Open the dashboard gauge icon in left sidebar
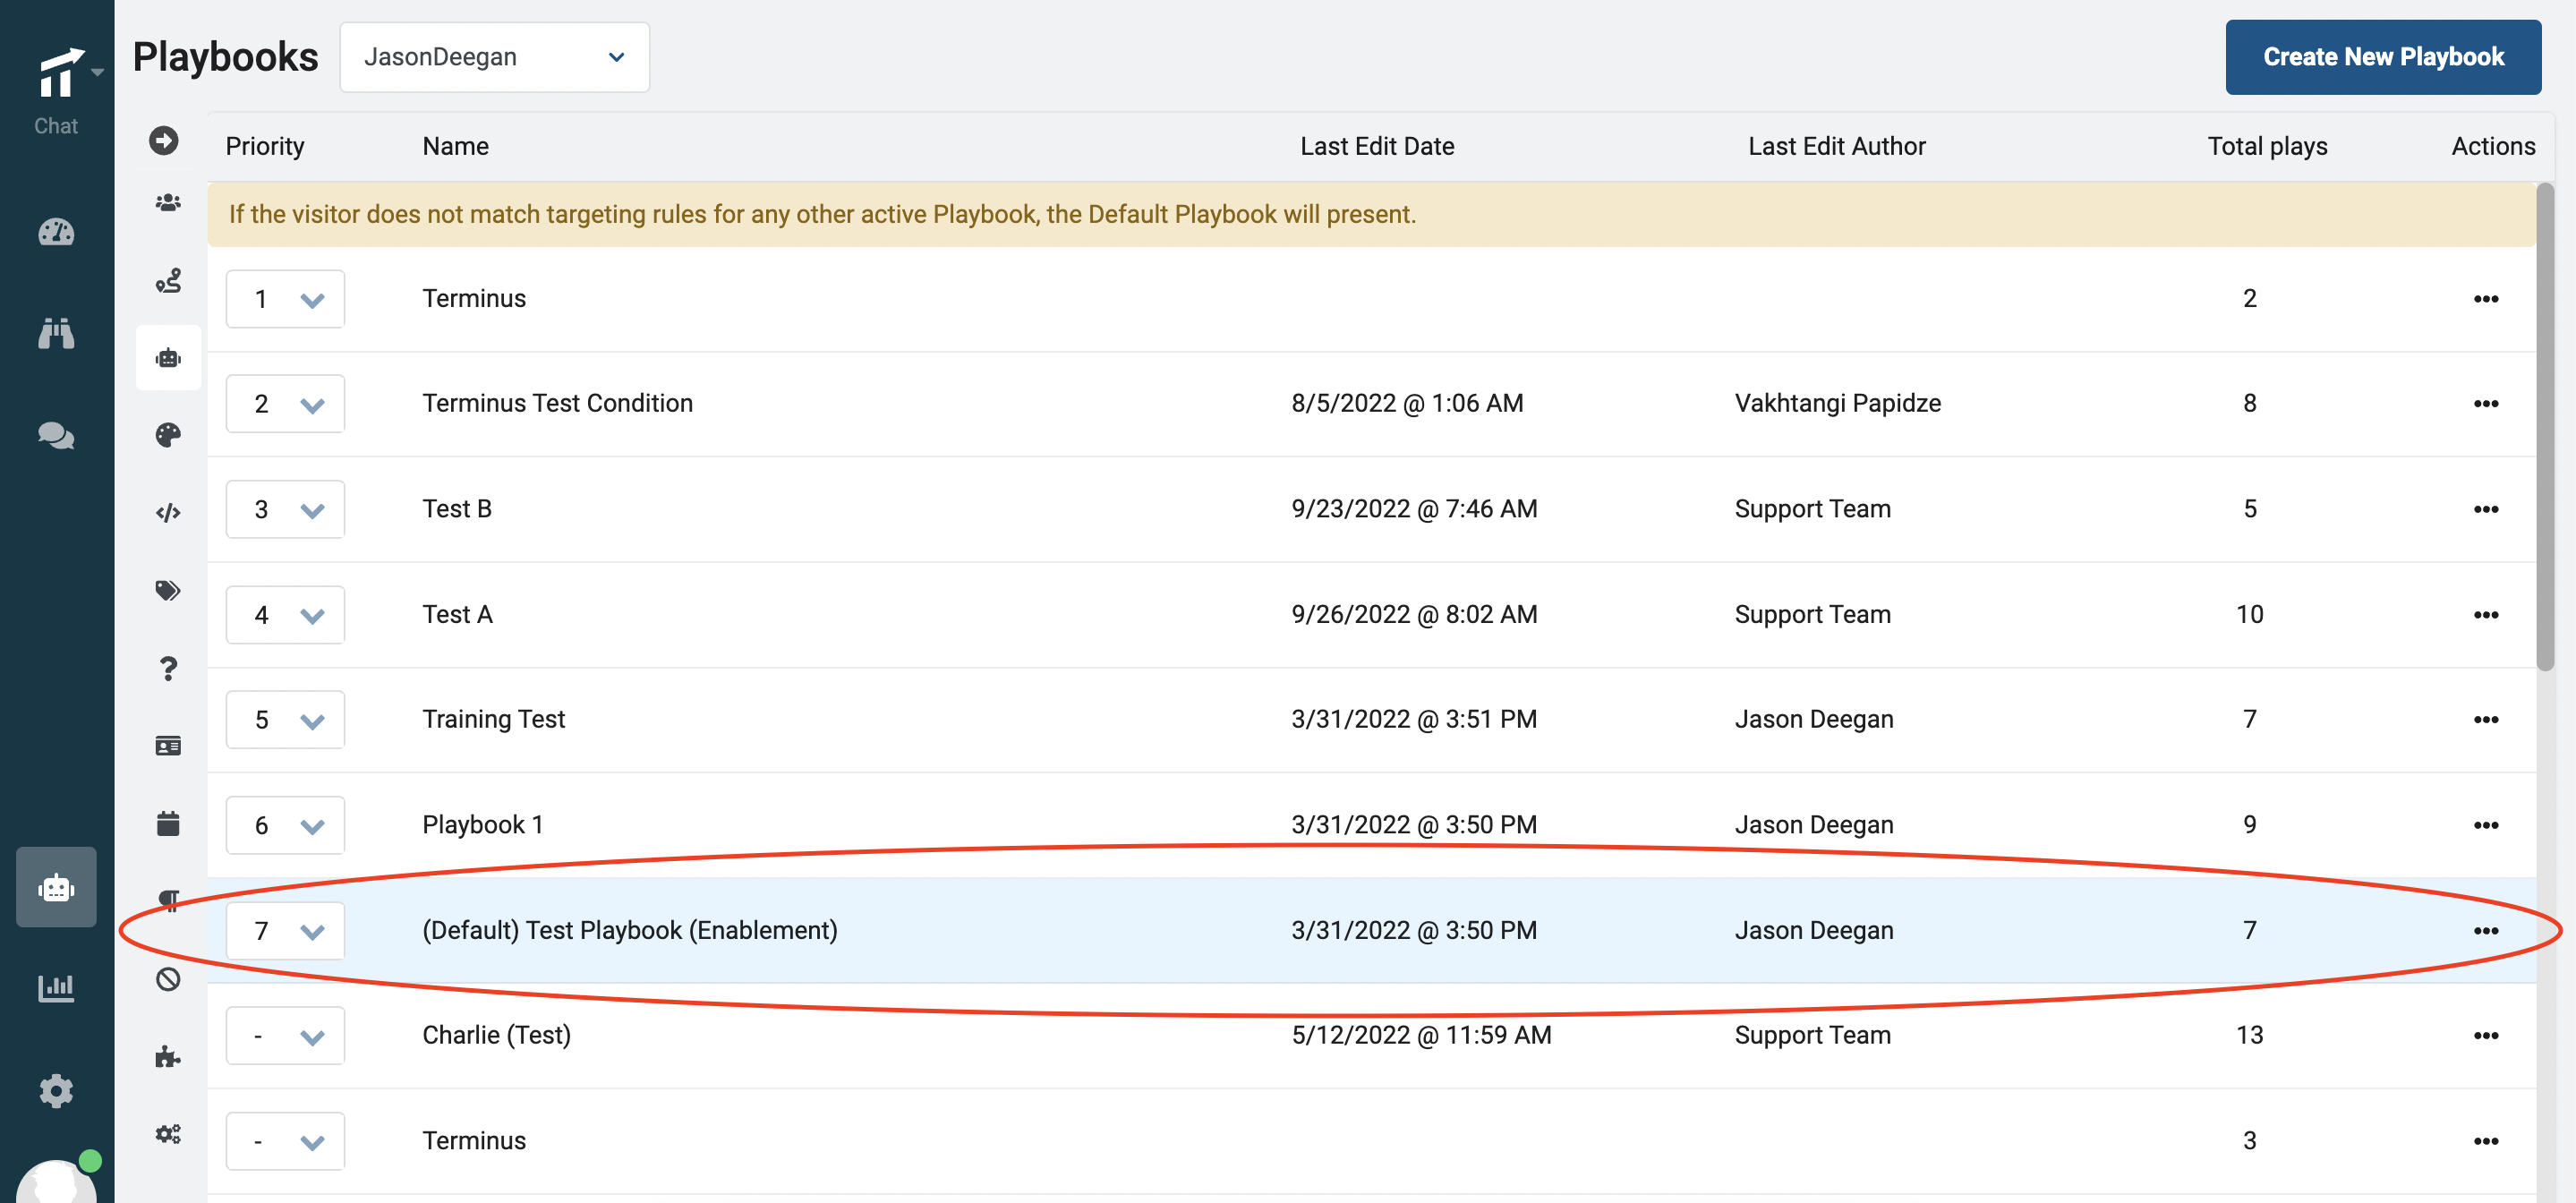 [x=56, y=232]
